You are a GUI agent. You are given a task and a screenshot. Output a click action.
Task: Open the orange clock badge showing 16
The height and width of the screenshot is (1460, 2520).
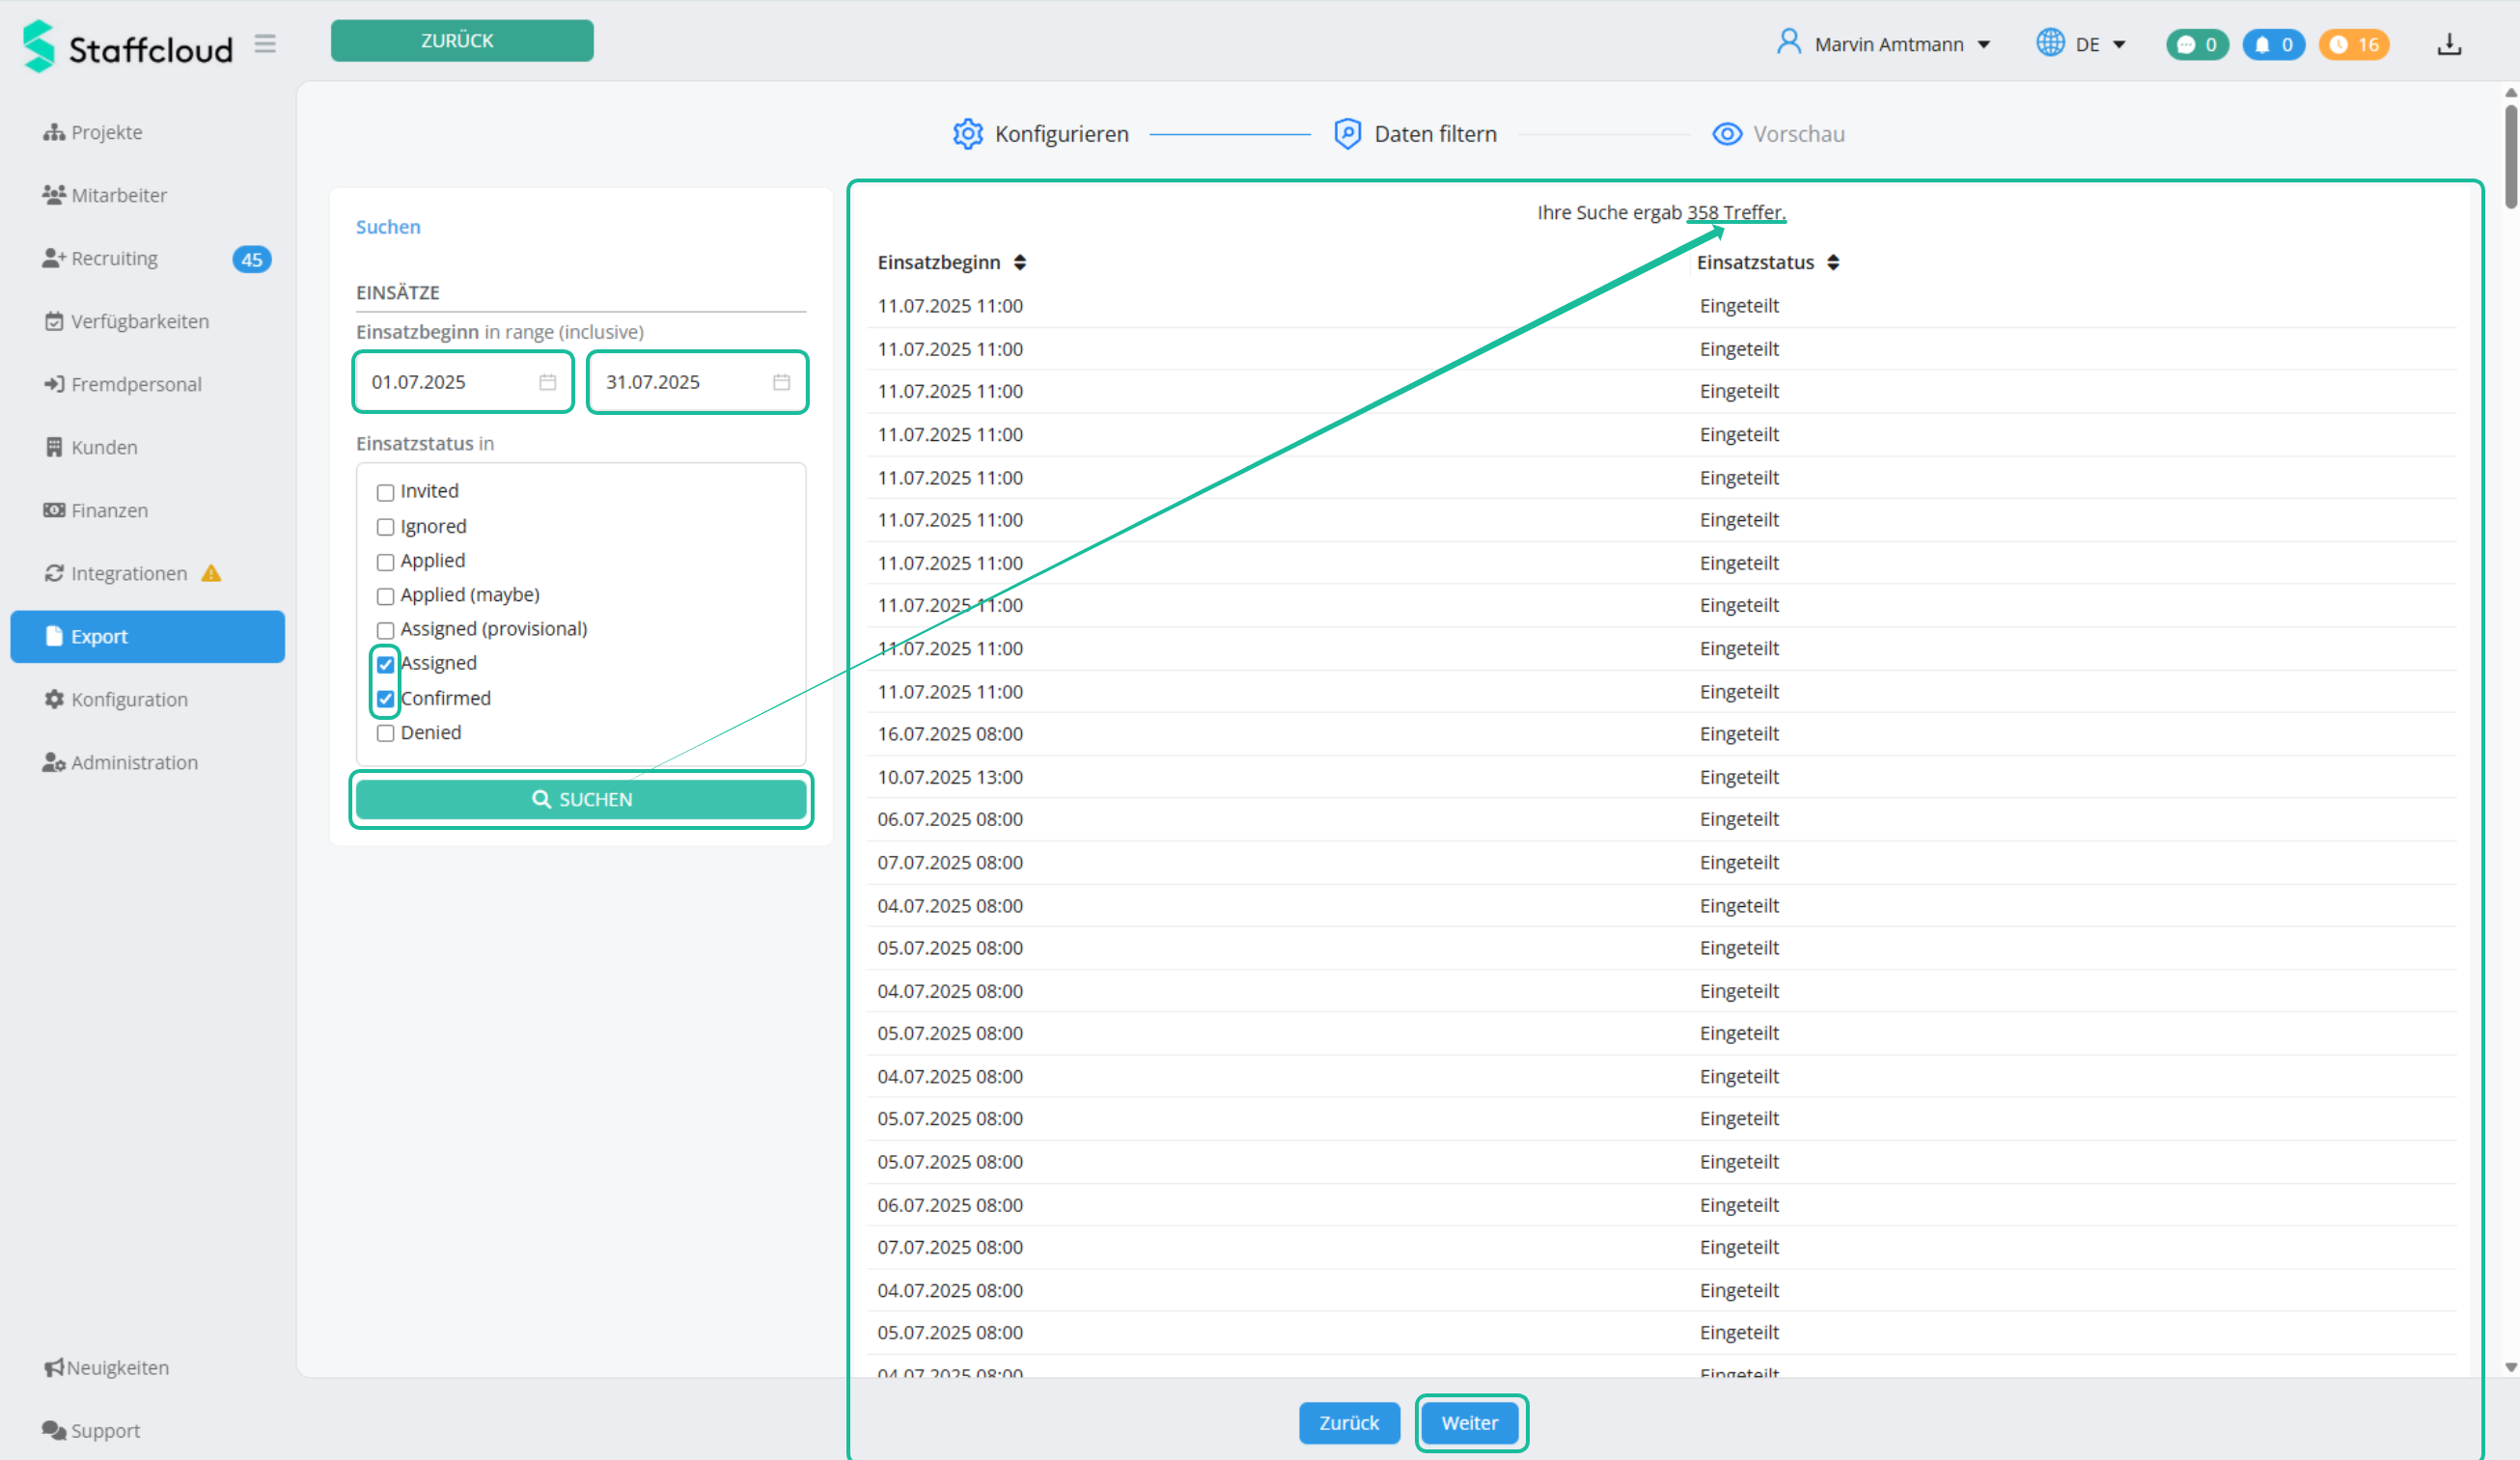[2353, 44]
